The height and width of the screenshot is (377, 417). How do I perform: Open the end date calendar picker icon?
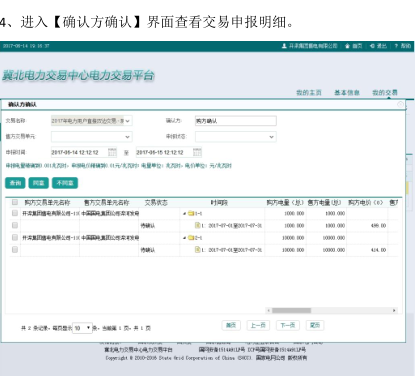tap(197, 152)
